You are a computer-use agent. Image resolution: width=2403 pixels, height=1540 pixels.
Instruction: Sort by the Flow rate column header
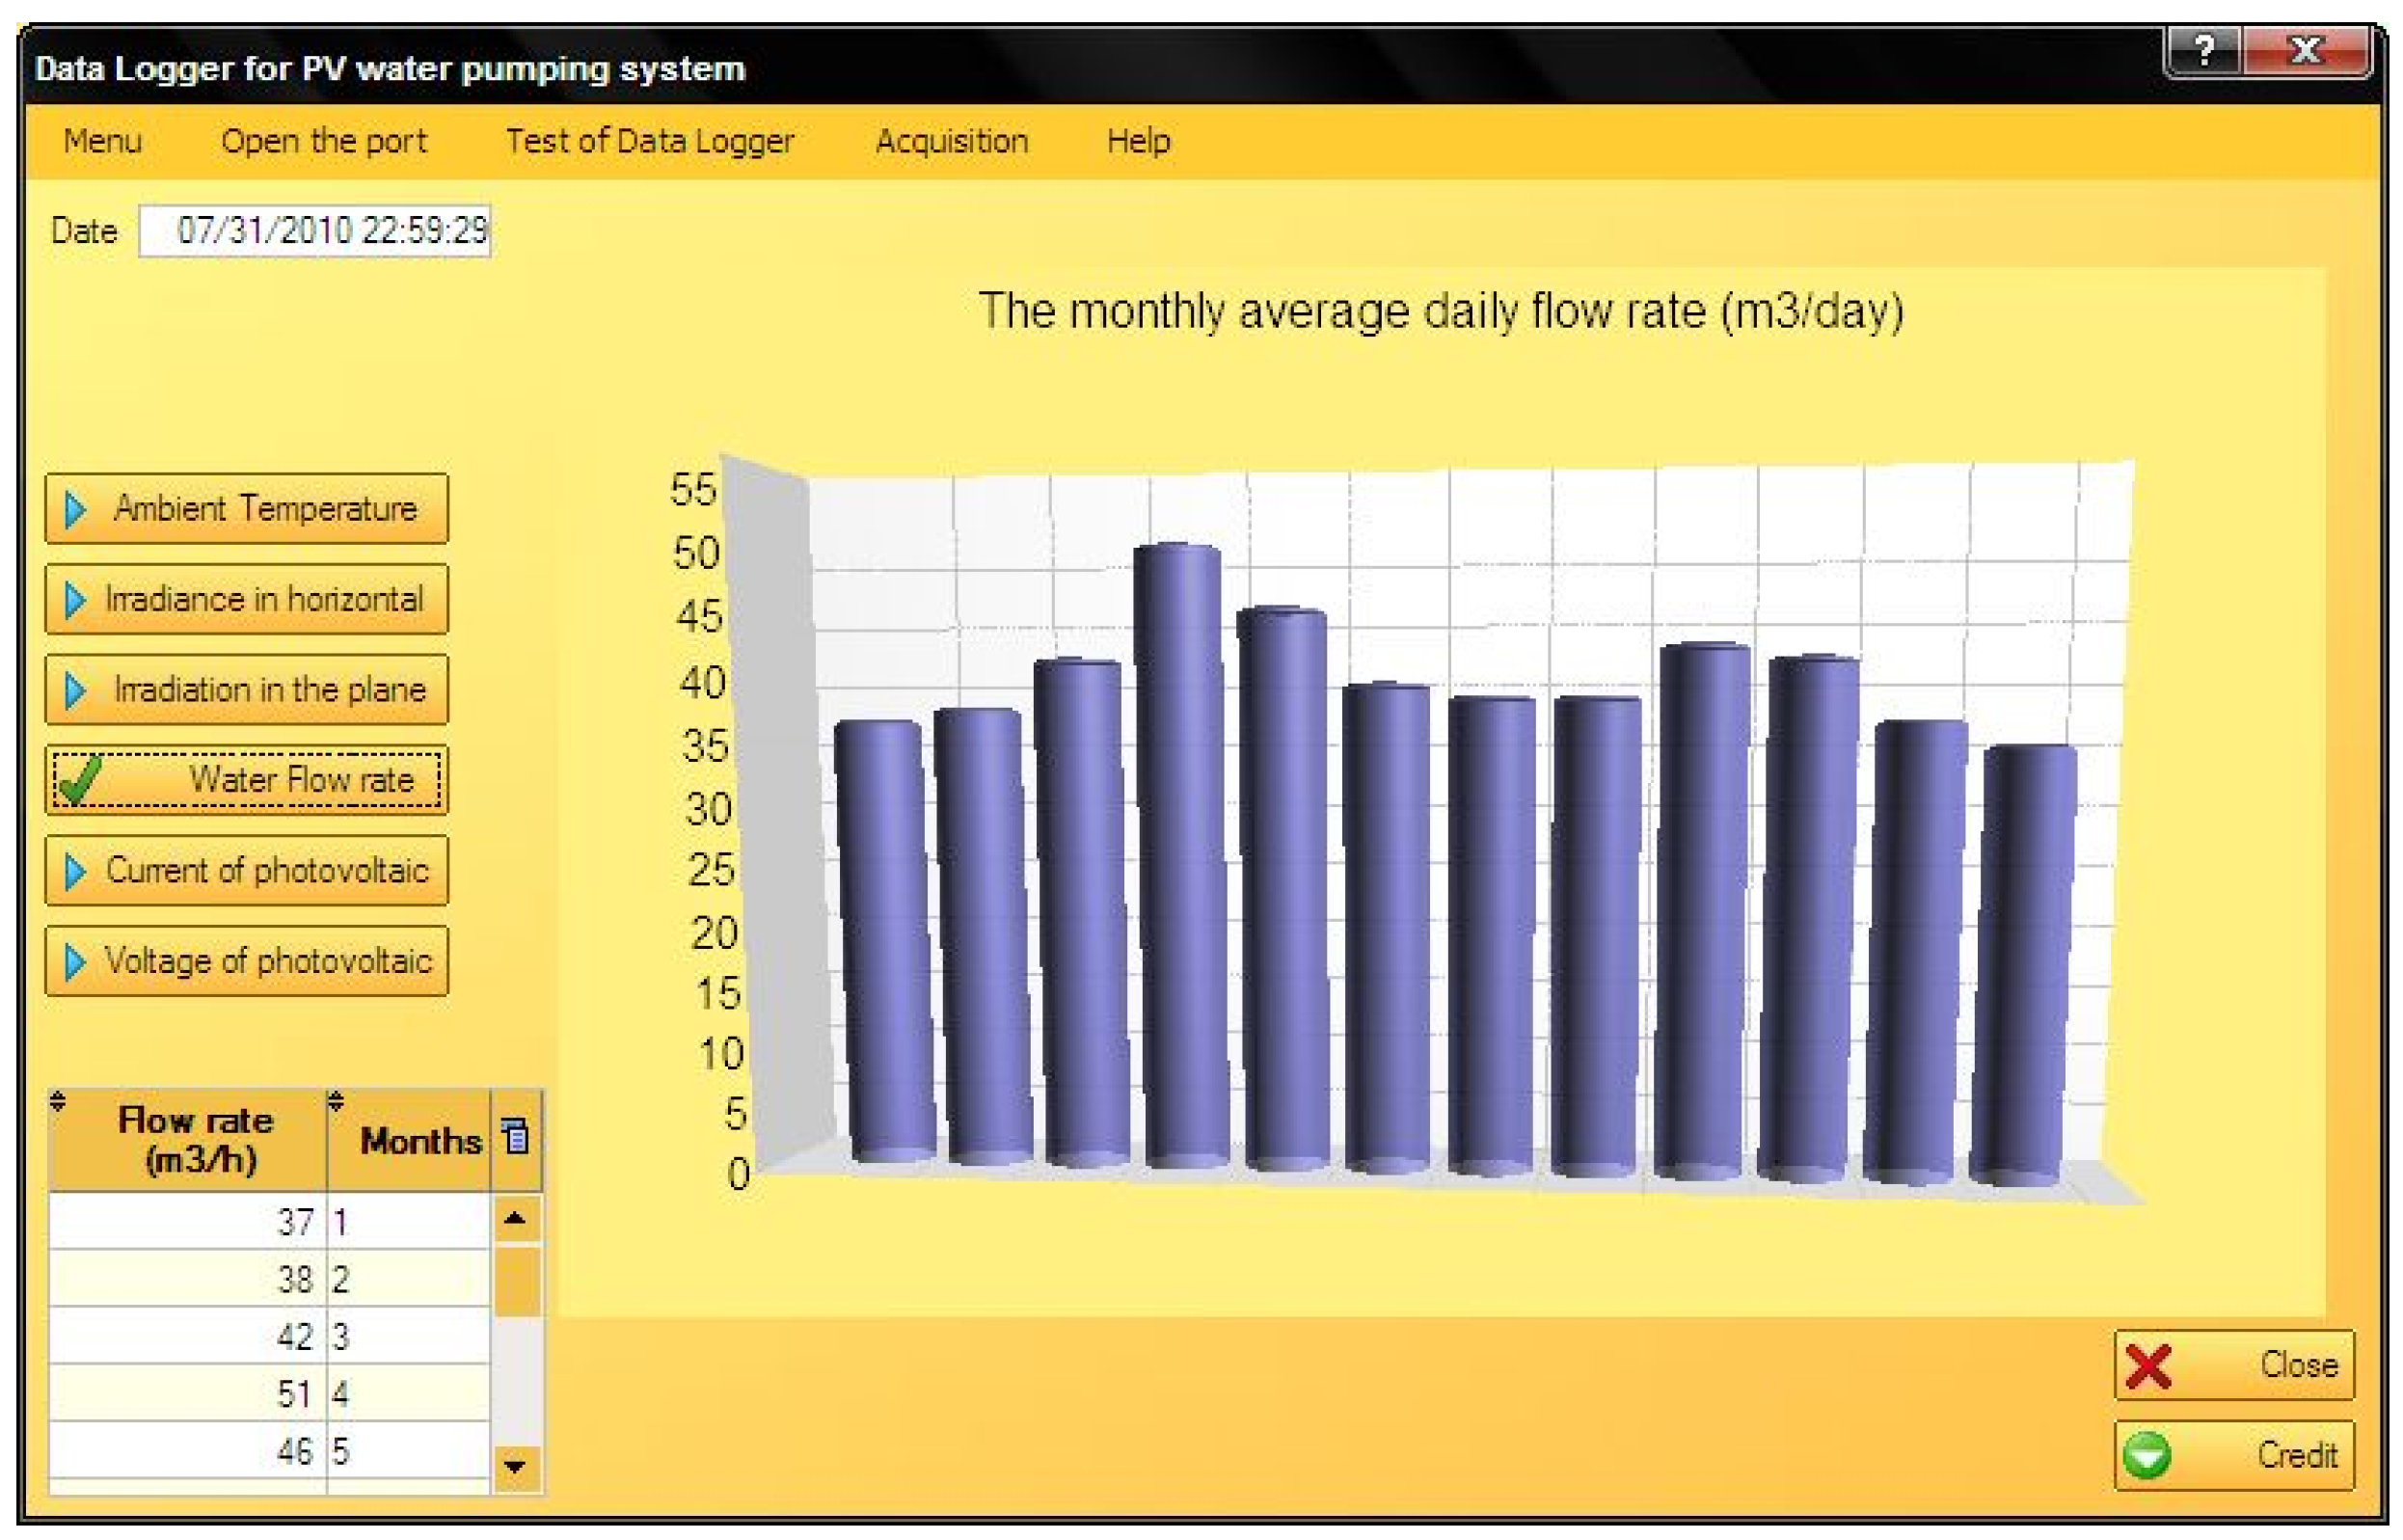pos(196,1140)
